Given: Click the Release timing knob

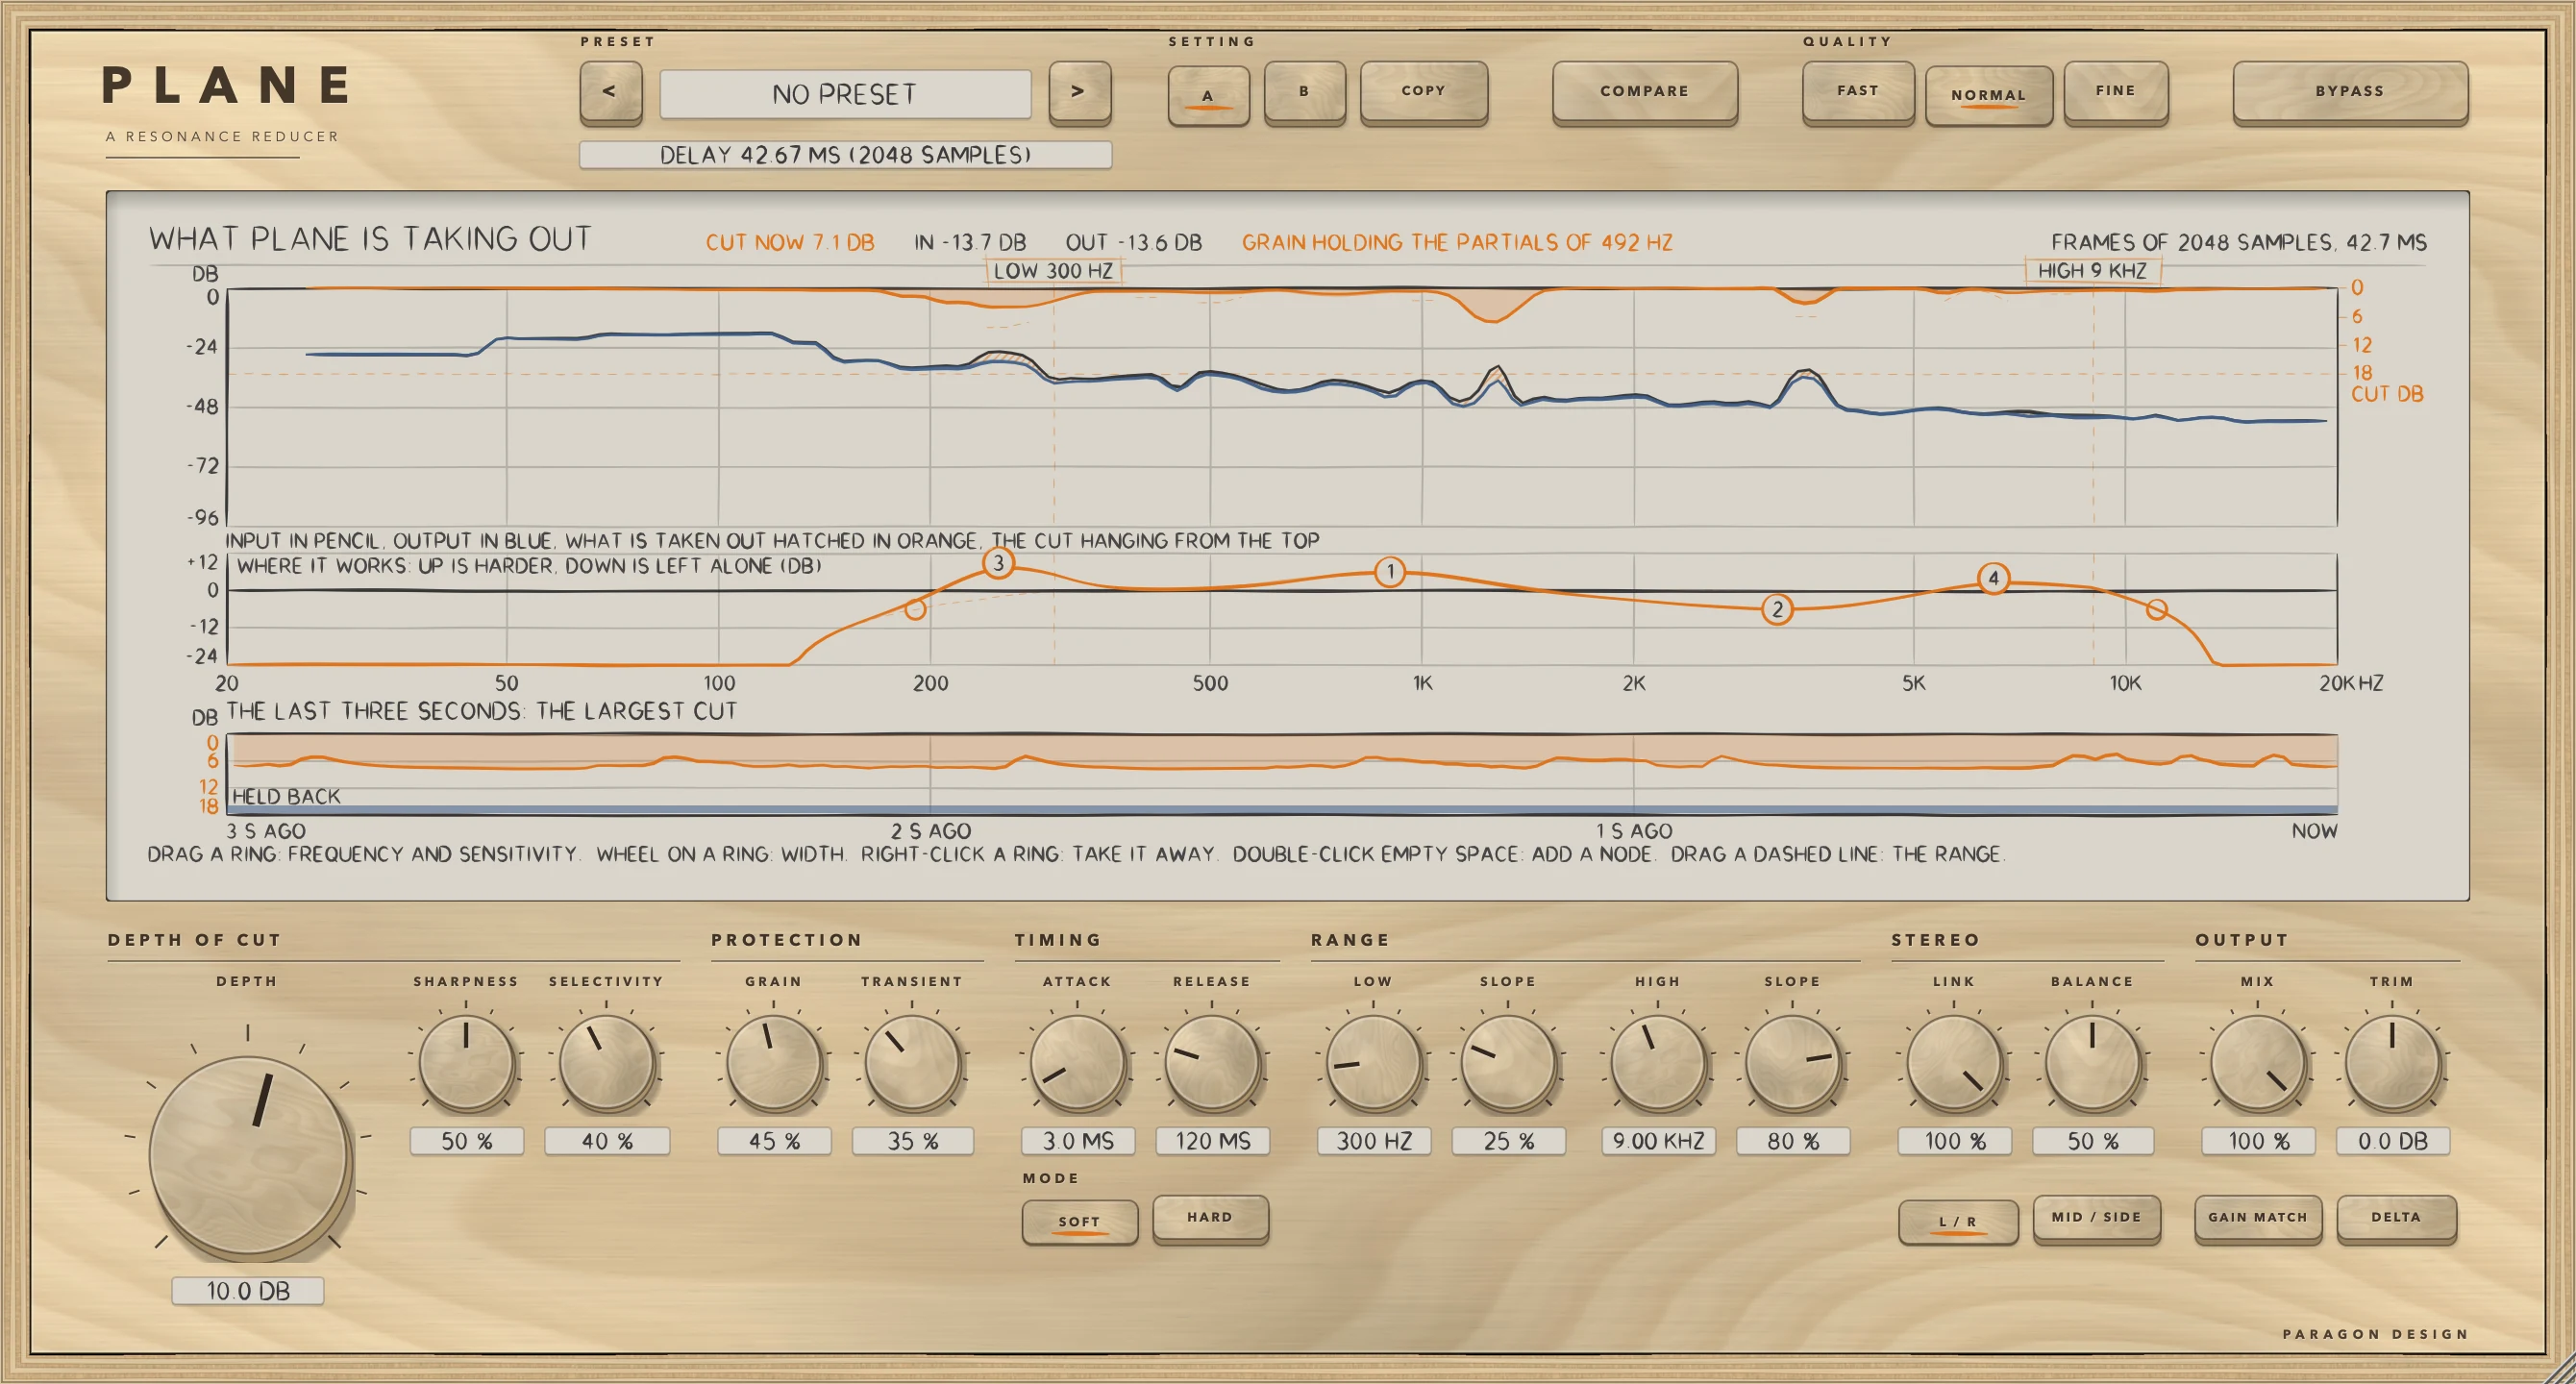Looking at the screenshot, I should point(1212,1064).
